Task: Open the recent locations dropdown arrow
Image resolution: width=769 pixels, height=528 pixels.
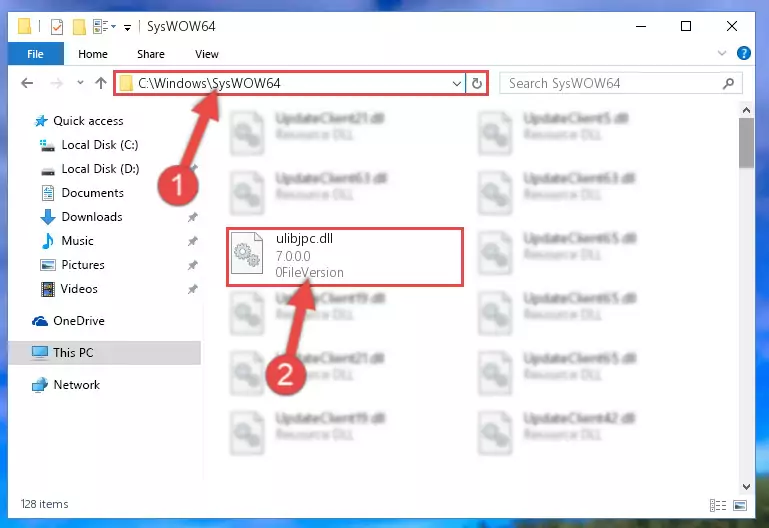Action: click(x=80, y=83)
